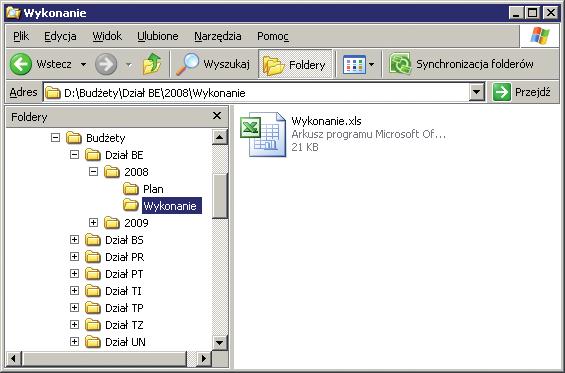This screenshot has width=565, height=373.
Task: Collapse the 2008 tree node
Action: point(93,172)
